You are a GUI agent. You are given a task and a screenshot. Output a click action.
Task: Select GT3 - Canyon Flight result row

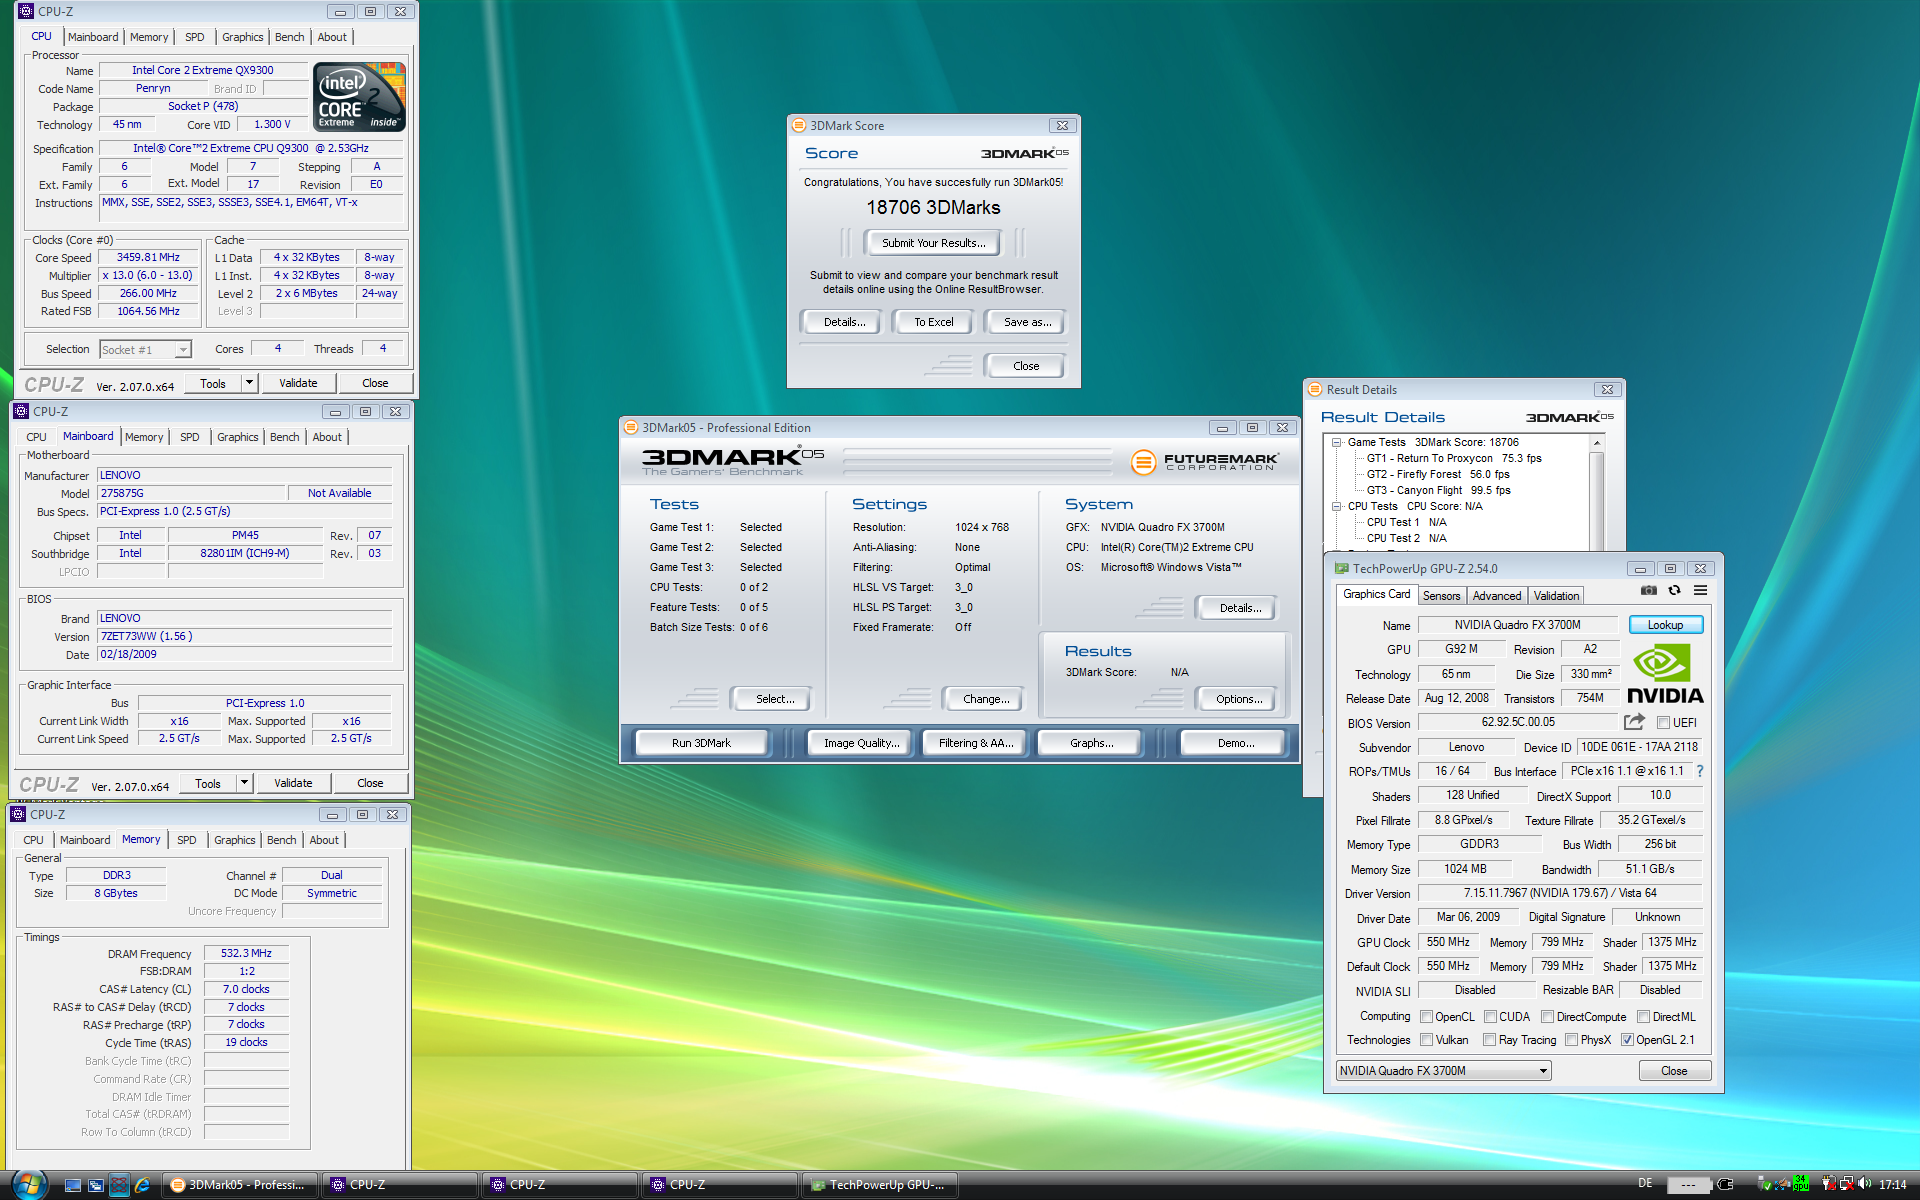coord(1438,490)
